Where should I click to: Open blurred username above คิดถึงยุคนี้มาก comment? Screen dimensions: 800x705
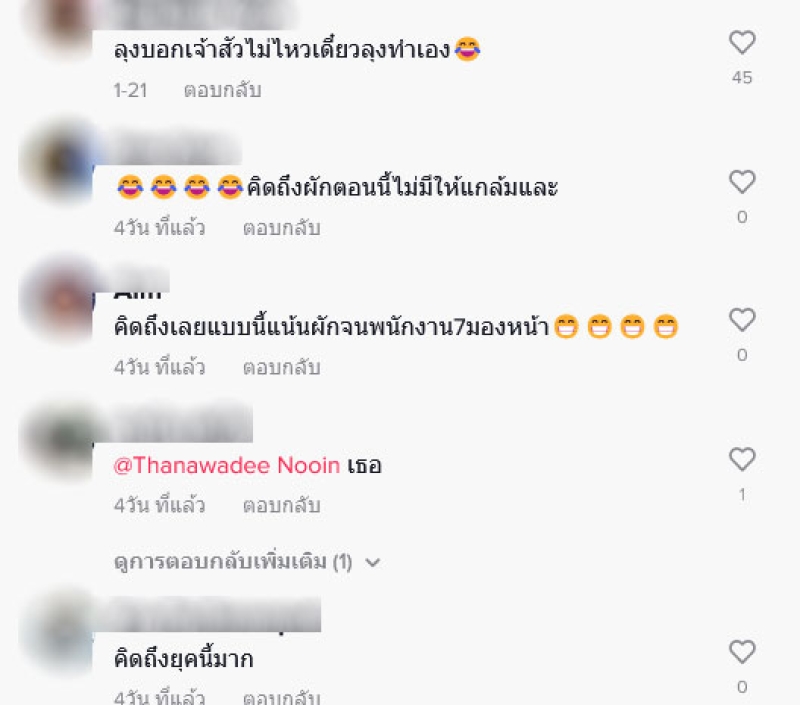(x=209, y=615)
